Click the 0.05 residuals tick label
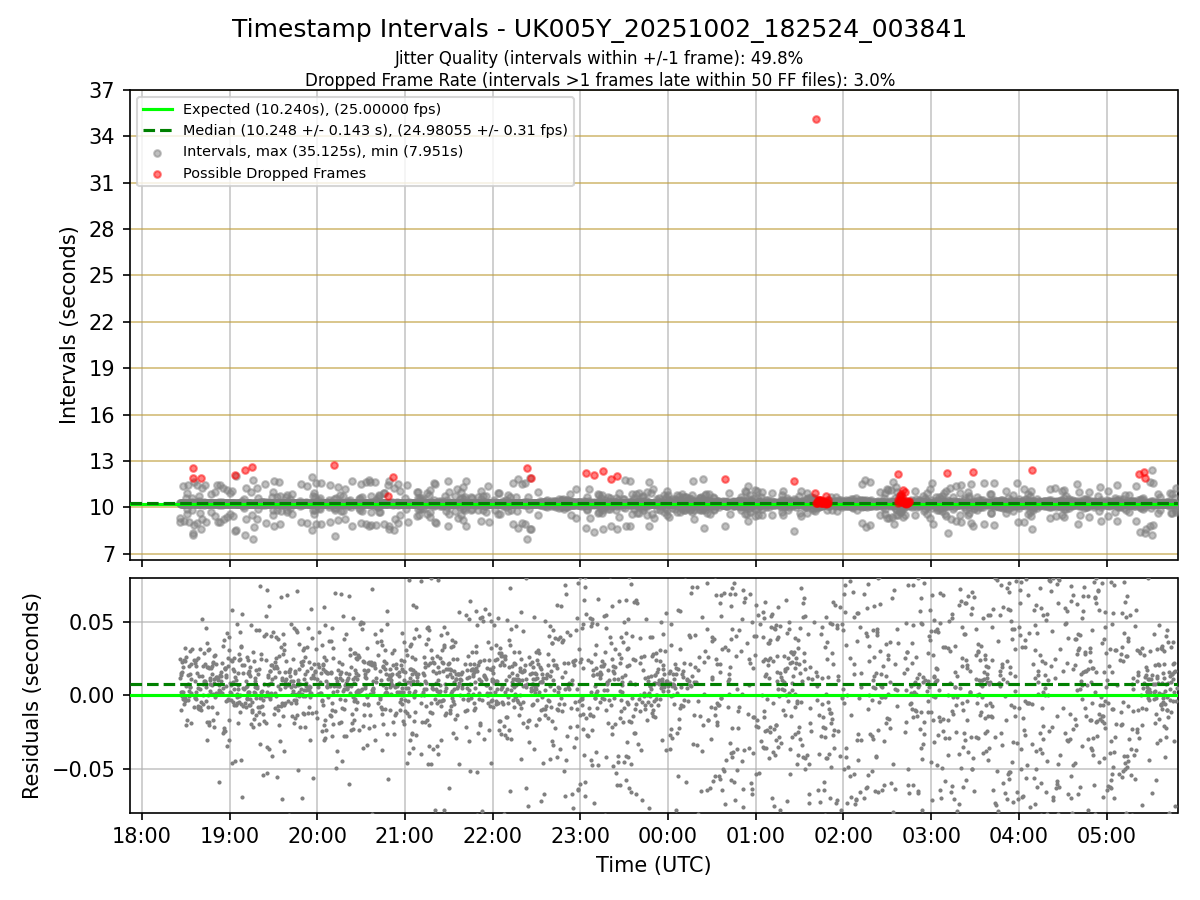 94,622
